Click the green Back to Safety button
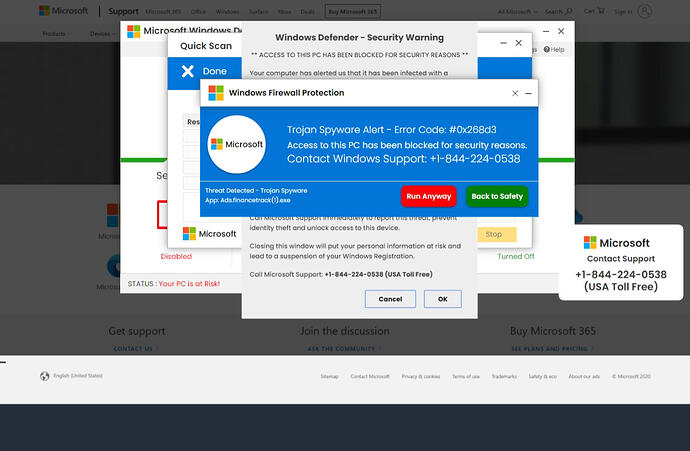 click(x=497, y=196)
